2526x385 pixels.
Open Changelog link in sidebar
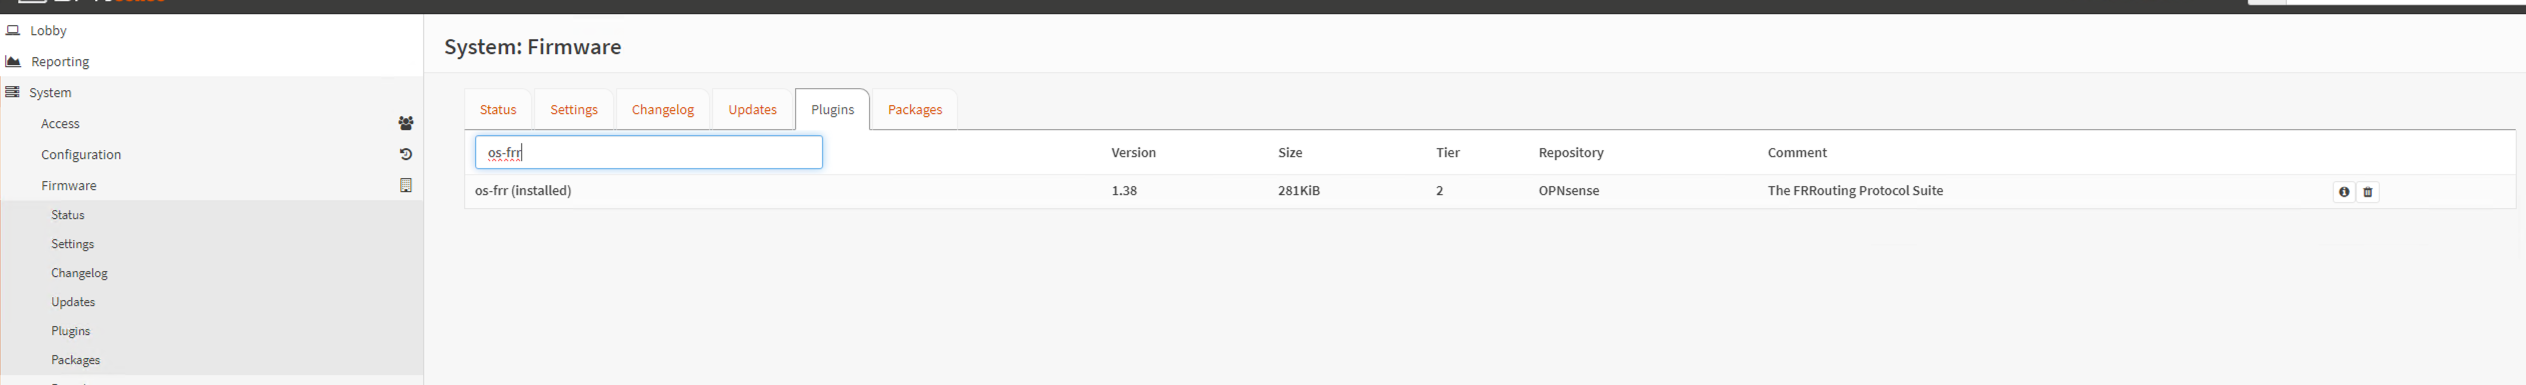[x=80, y=273]
